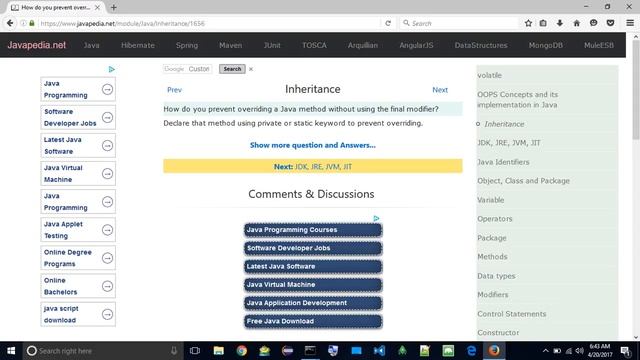Viewport: 640px width, 360px height.
Task: Launch File Explorer from the taskbar
Action: [218, 351]
